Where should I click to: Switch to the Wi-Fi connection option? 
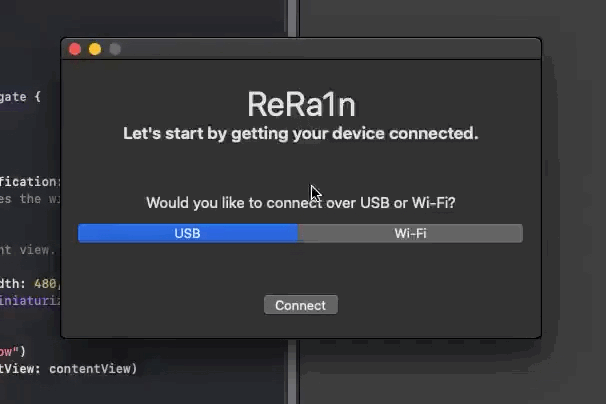click(x=410, y=234)
